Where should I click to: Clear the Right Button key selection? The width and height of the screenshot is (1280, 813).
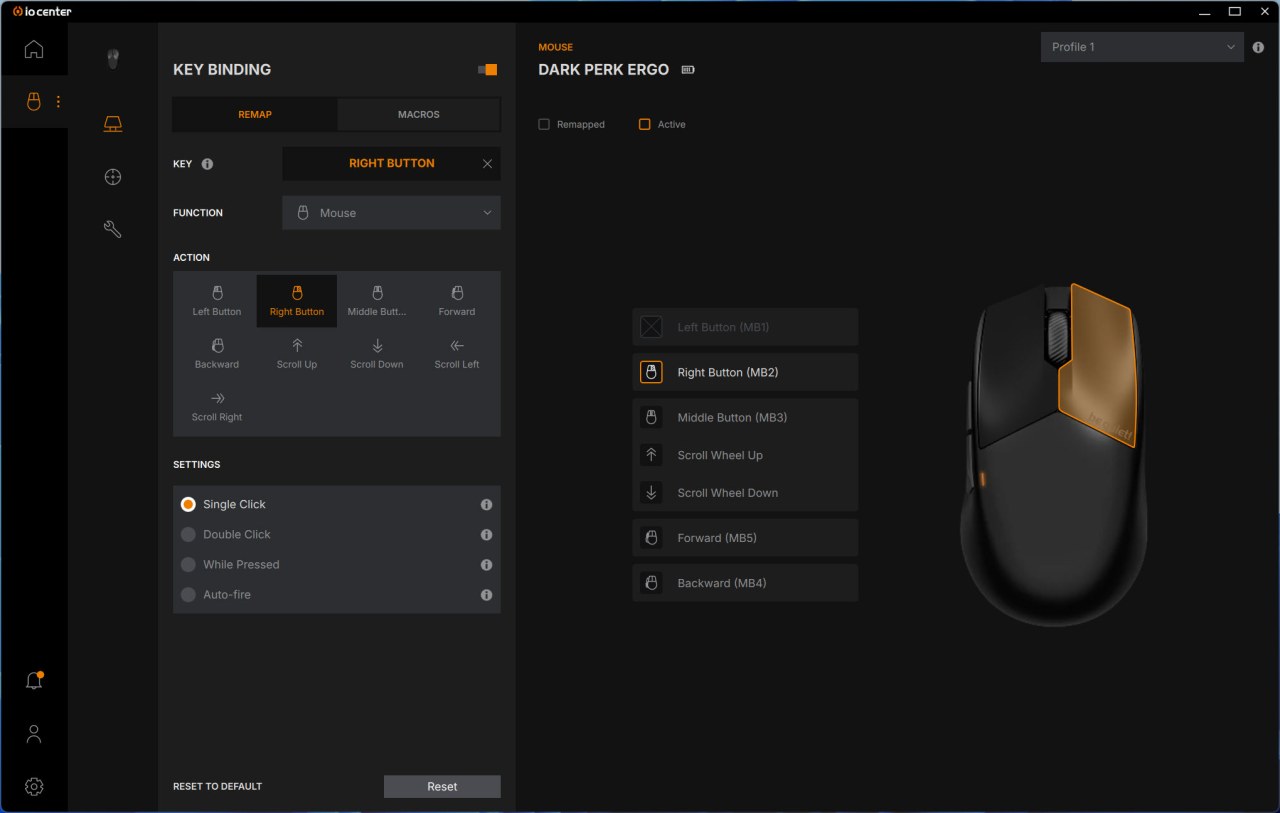pos(487,164)
